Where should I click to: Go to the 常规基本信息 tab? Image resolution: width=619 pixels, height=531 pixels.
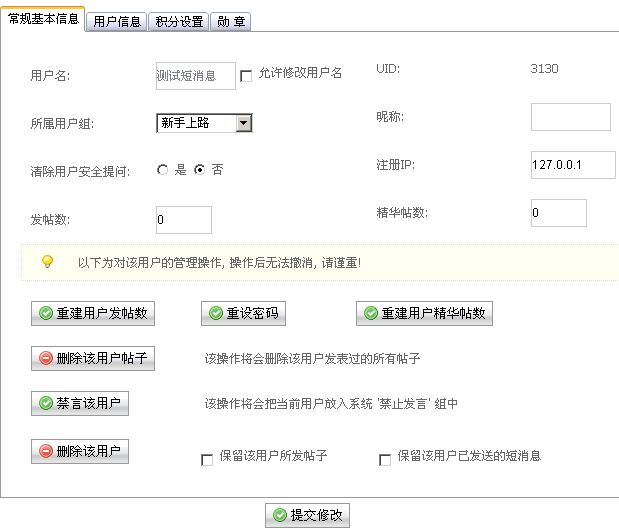43,19
